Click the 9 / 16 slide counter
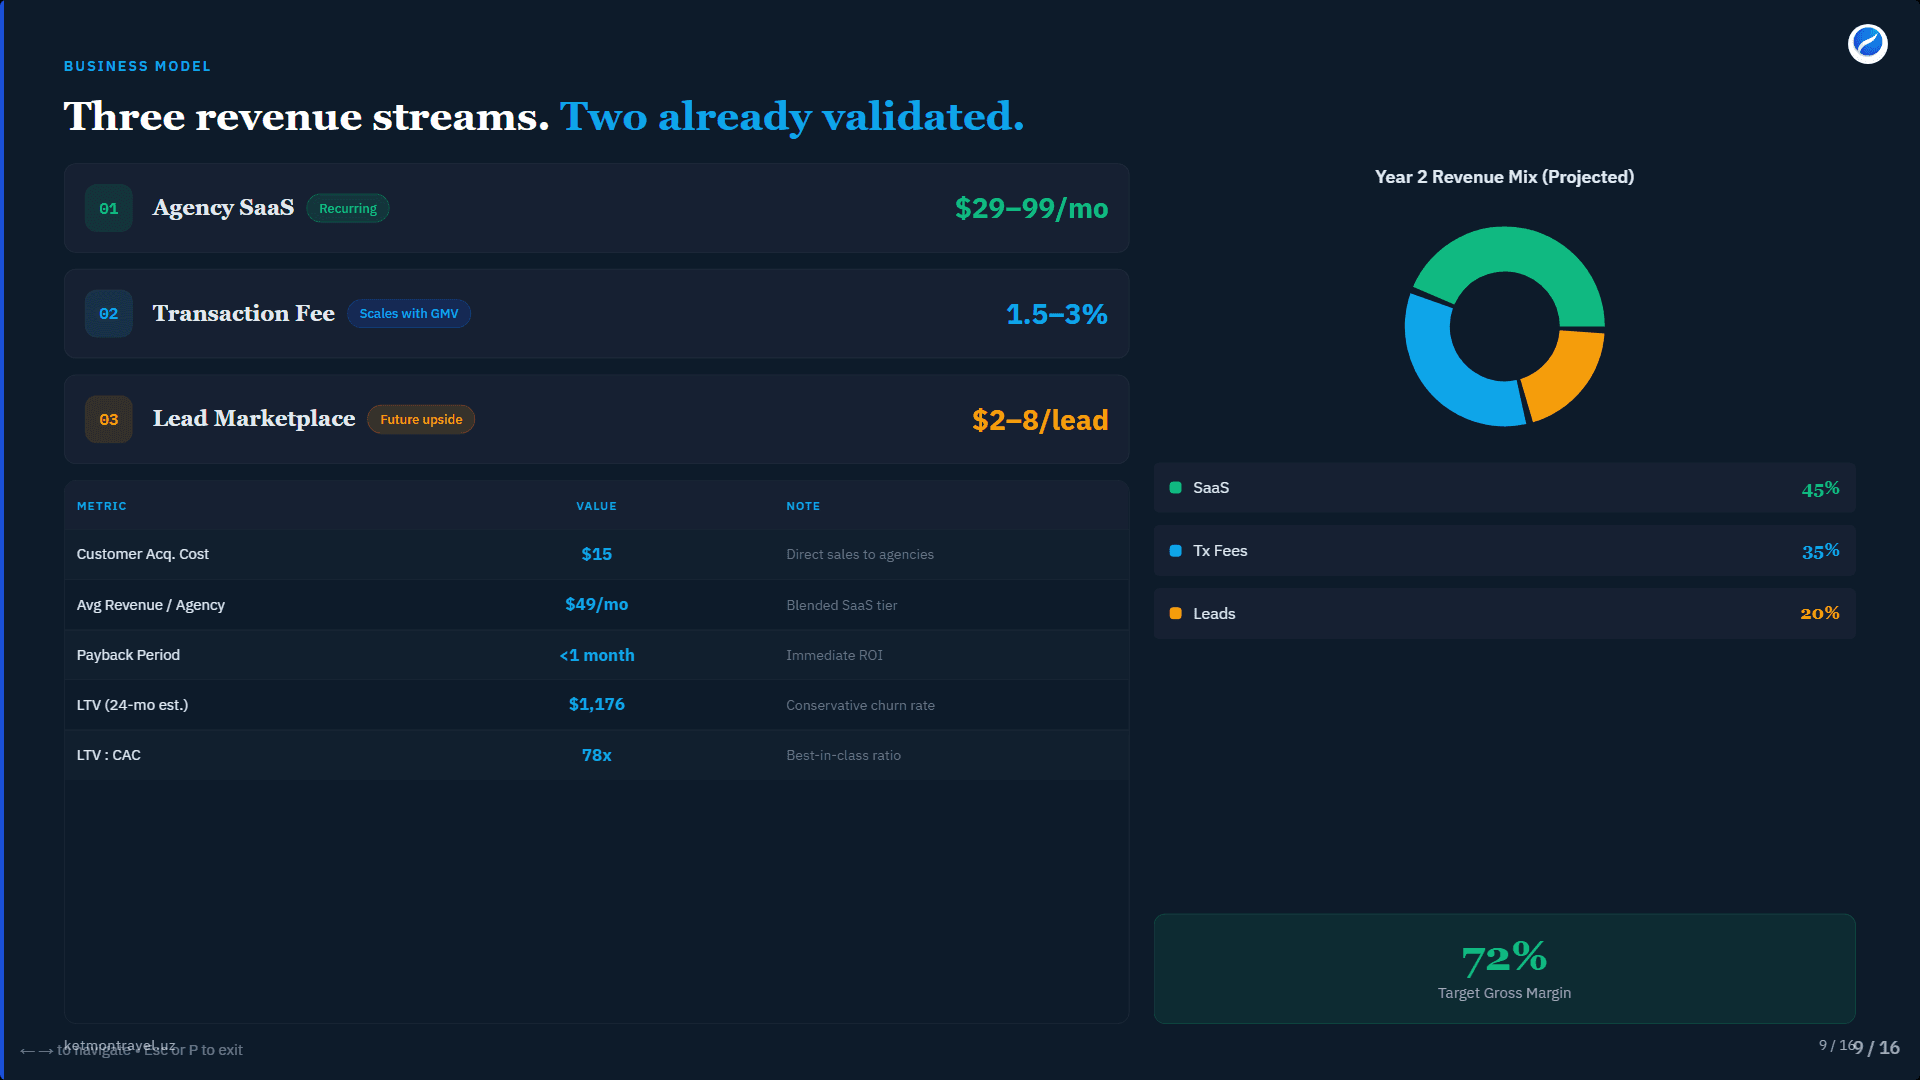Image resolution: width=1920 pixels, height=1080 pixels. (x=1876, y=1048)
